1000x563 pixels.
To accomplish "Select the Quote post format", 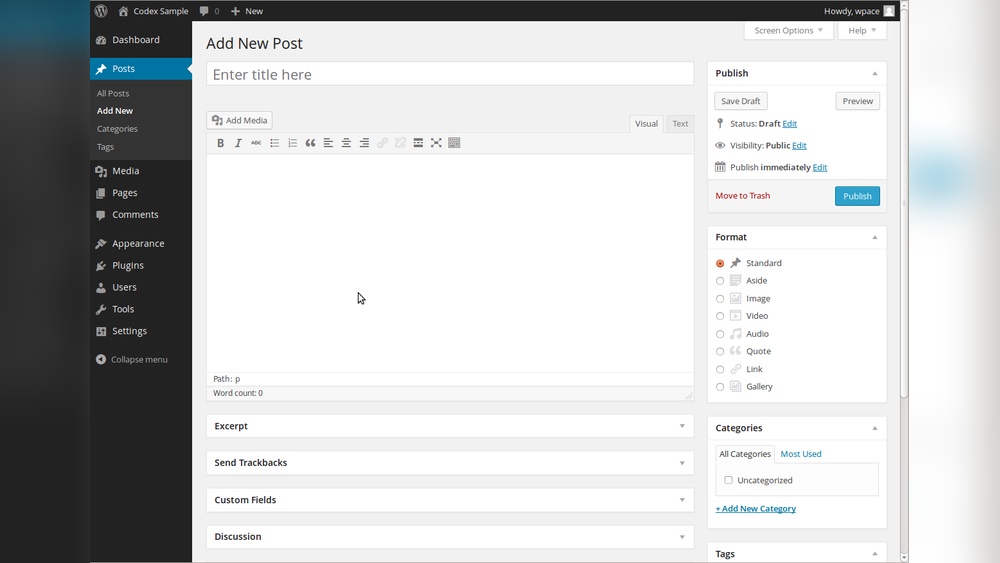I will (720, 351).
